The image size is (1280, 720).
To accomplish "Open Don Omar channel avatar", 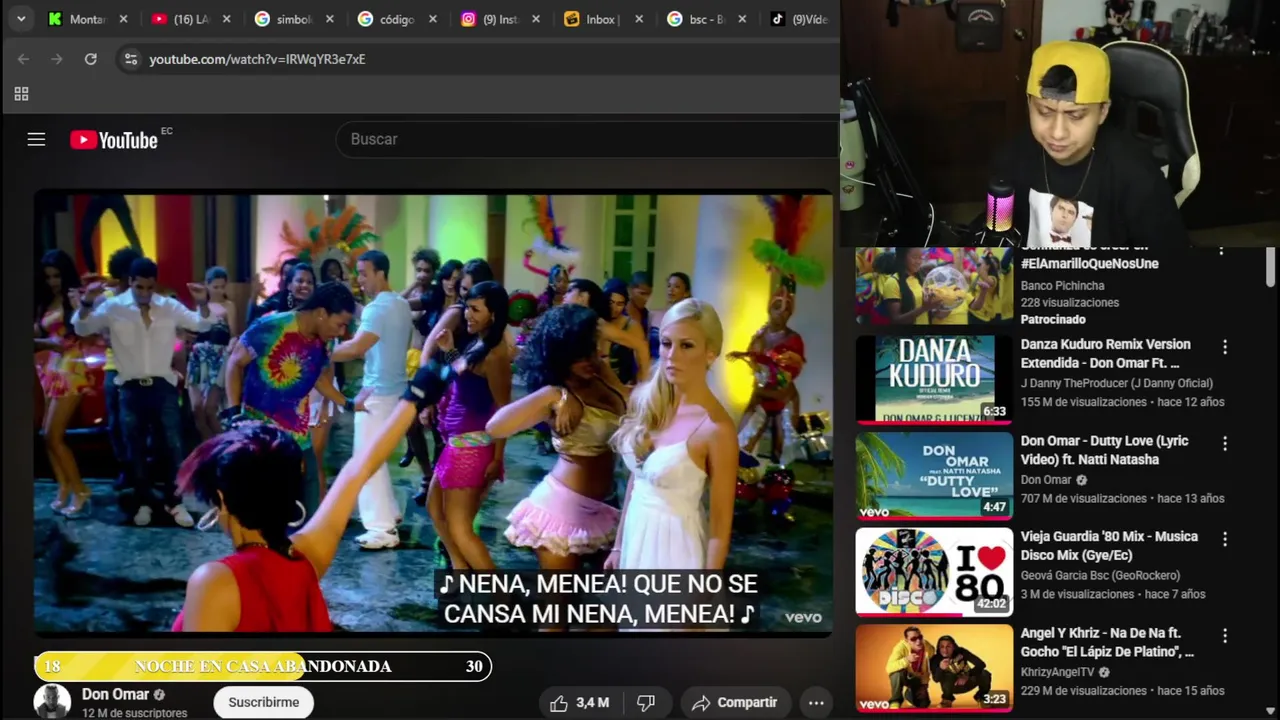I will pos(52,701).
